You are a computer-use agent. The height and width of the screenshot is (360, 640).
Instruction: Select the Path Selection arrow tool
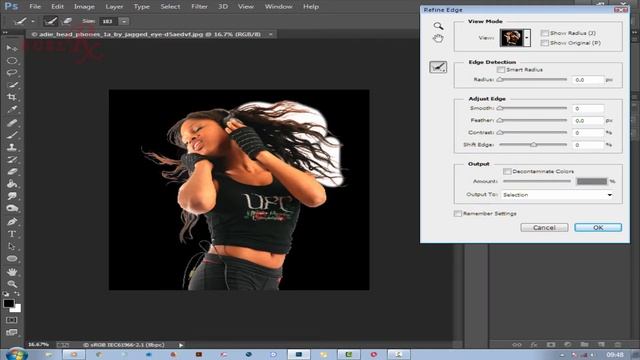click(x=11, y=247)
